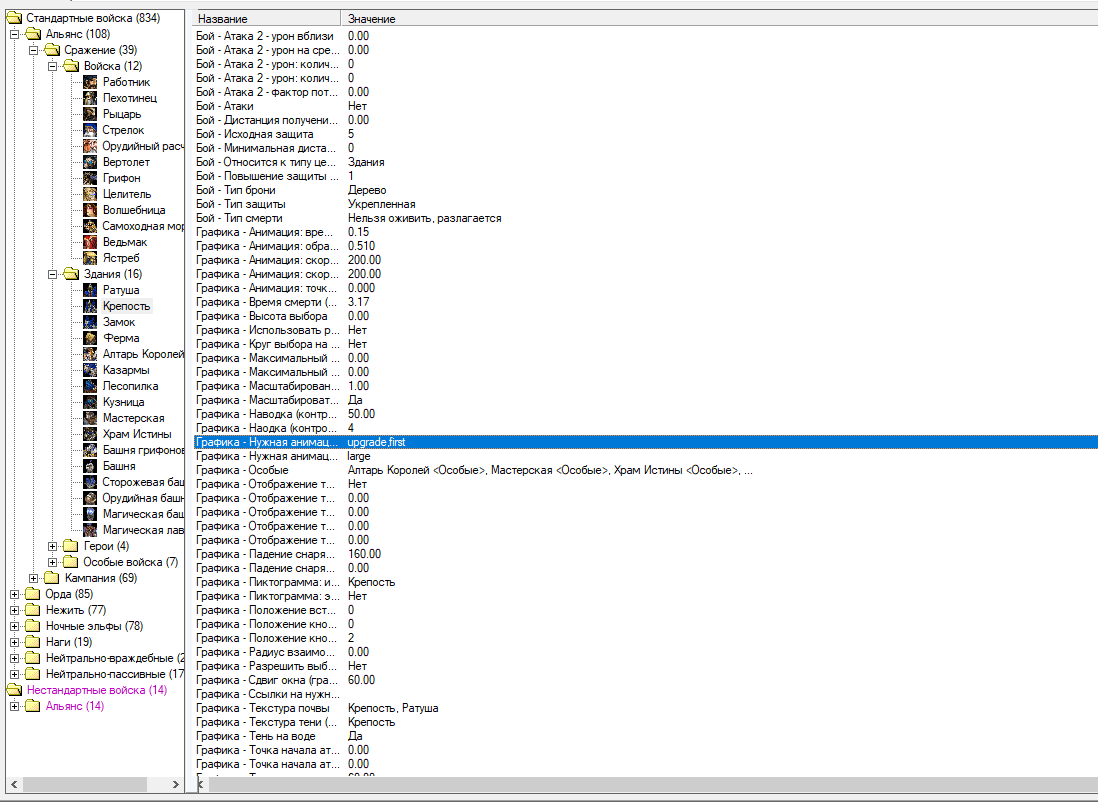
Task: Select the row 'Графика - Тень на воде'
Action: point(646,736)
